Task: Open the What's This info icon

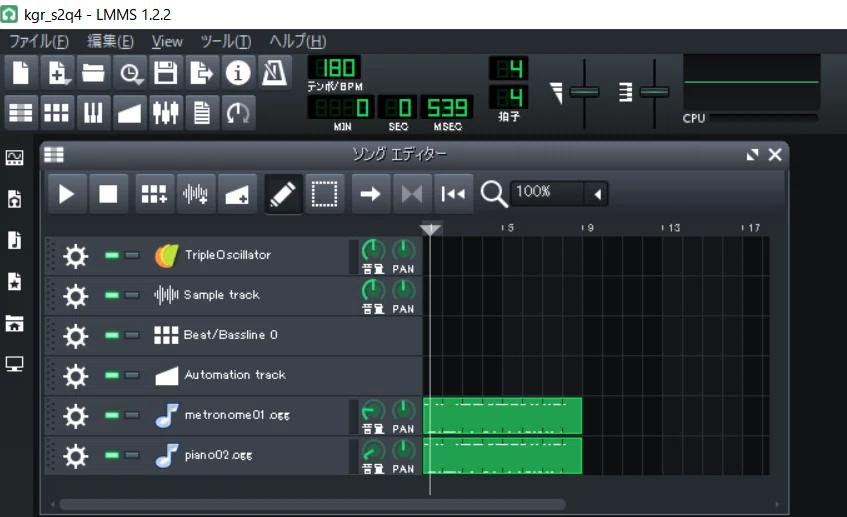Action: click(238, 72)
